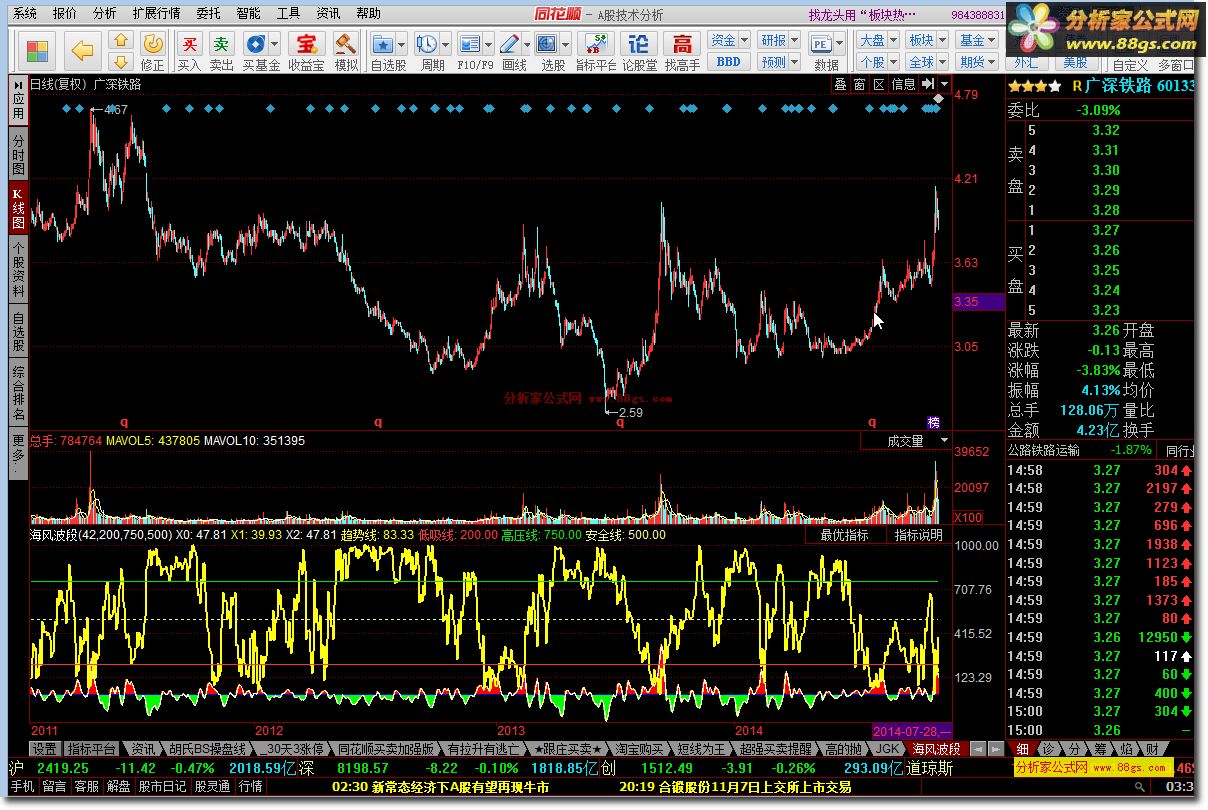The width and height of the screenshot is (1208, 810).
Task: Click the BBD toolbar button
Action: (728, 61)
